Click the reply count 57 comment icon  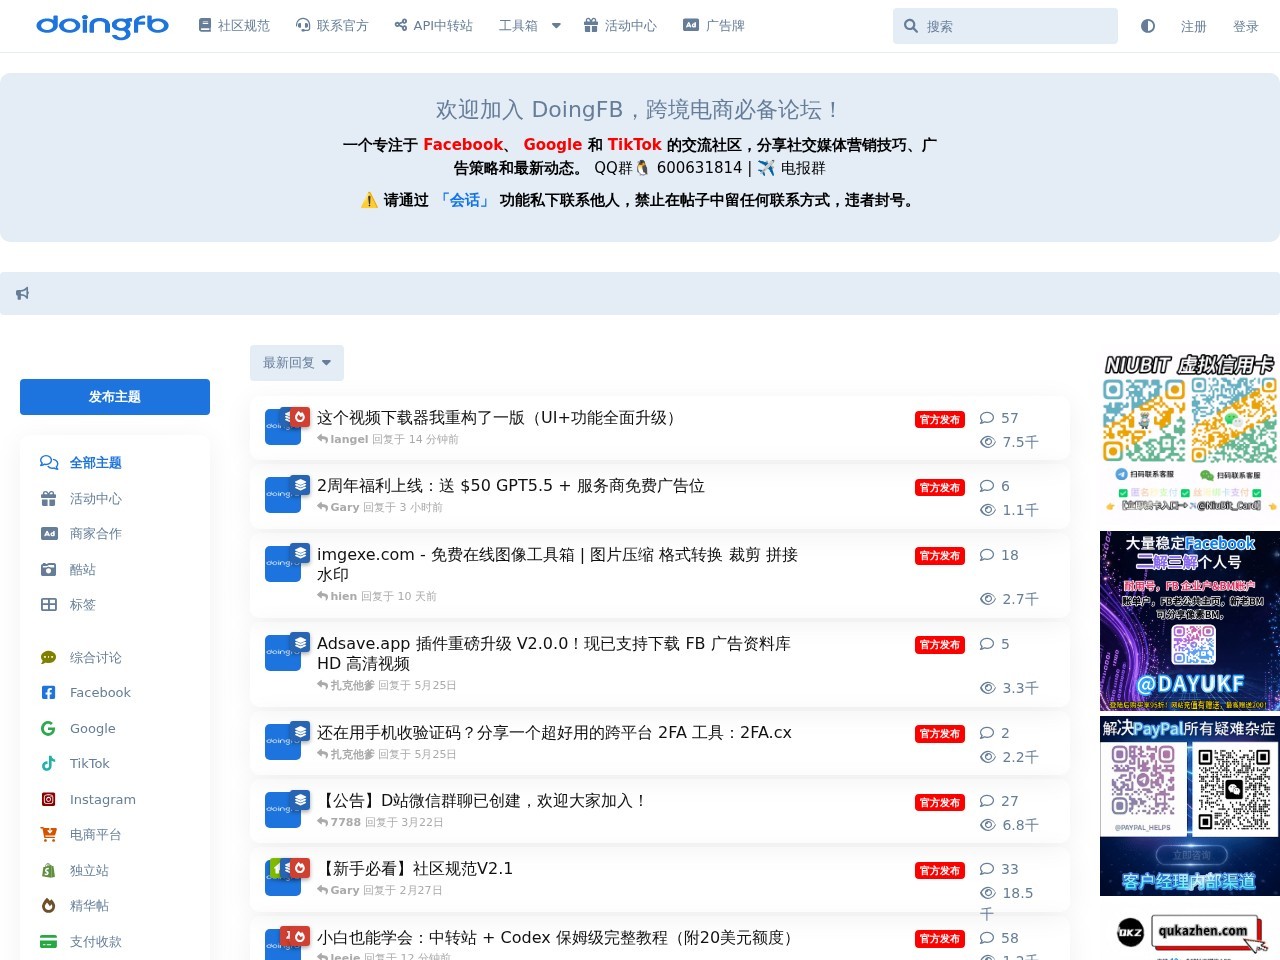point(987,418)
